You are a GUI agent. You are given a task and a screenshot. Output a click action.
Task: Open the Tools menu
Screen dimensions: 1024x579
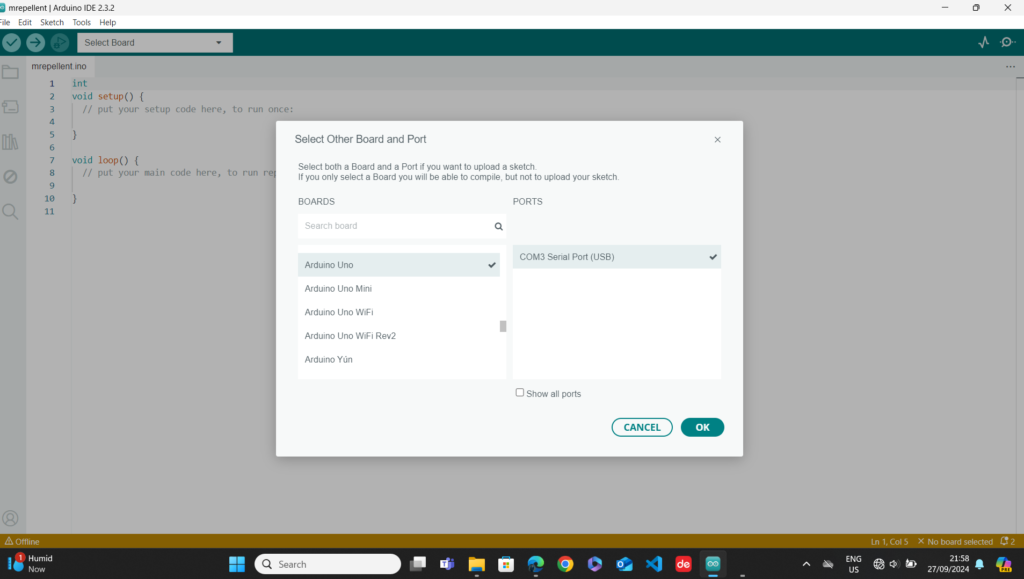82,22
